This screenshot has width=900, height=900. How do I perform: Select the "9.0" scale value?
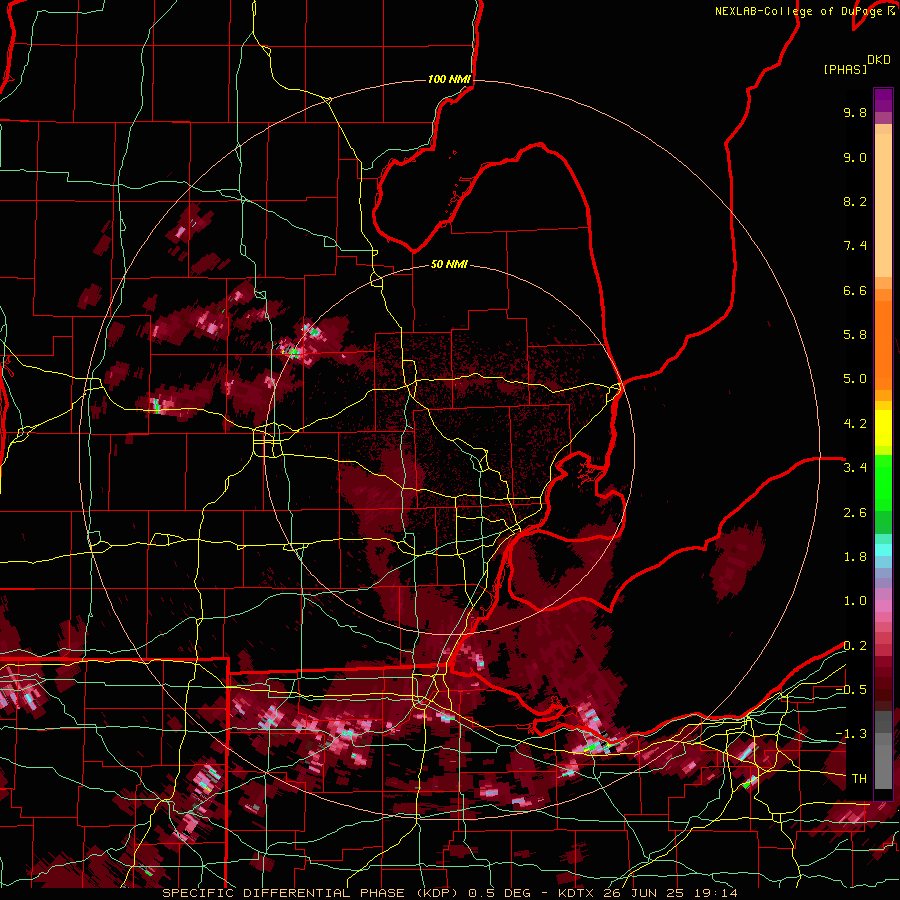coord(855,157)
